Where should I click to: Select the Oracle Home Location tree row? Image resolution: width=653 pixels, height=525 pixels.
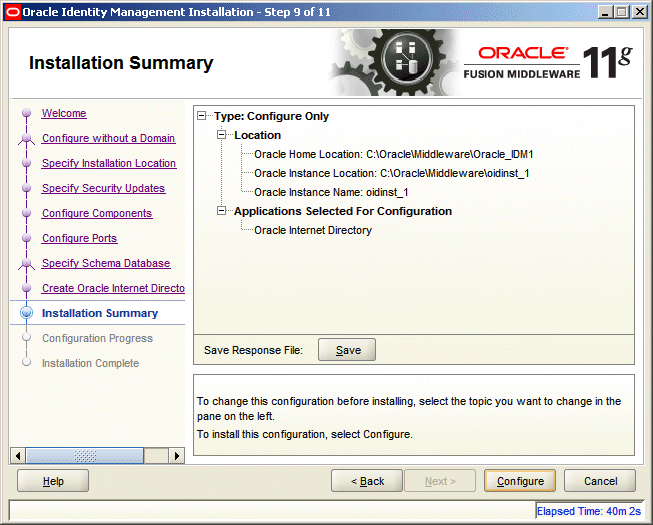(394, 154)
